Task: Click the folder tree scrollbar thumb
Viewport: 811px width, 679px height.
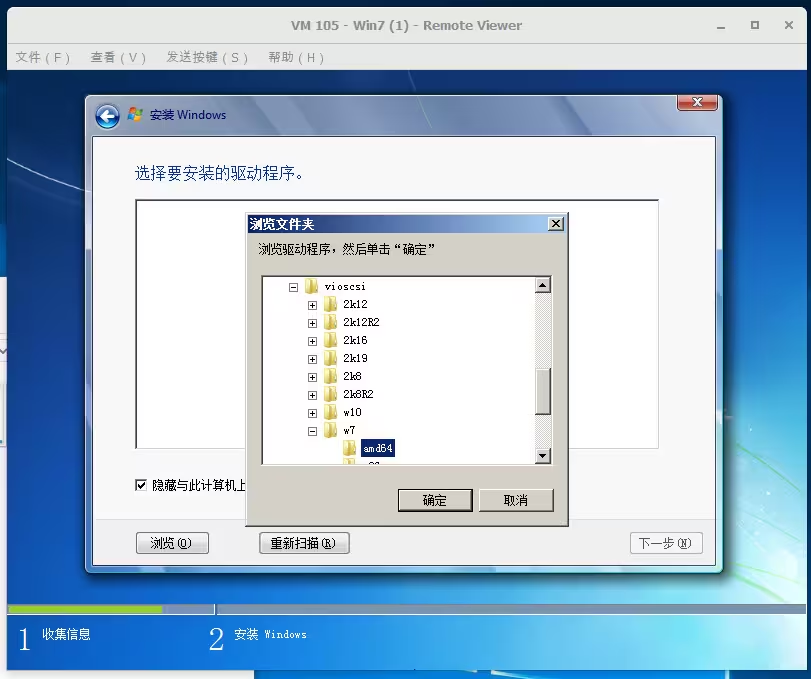Action: coord(543,391)
